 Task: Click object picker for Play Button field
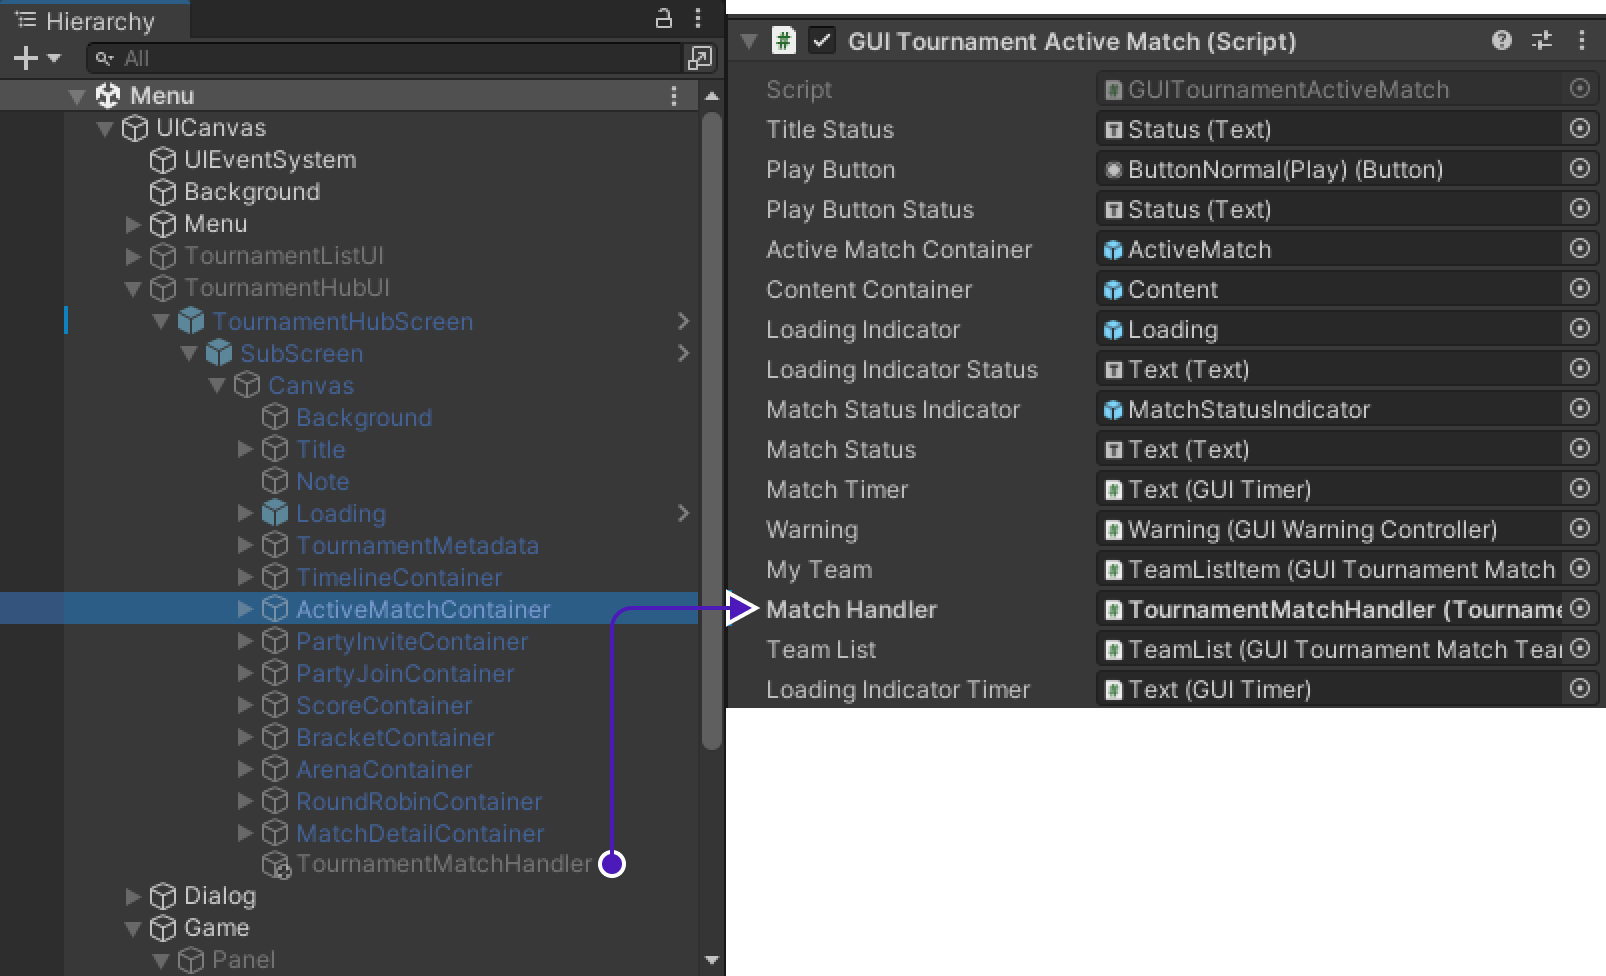(x=1580, y=169)
